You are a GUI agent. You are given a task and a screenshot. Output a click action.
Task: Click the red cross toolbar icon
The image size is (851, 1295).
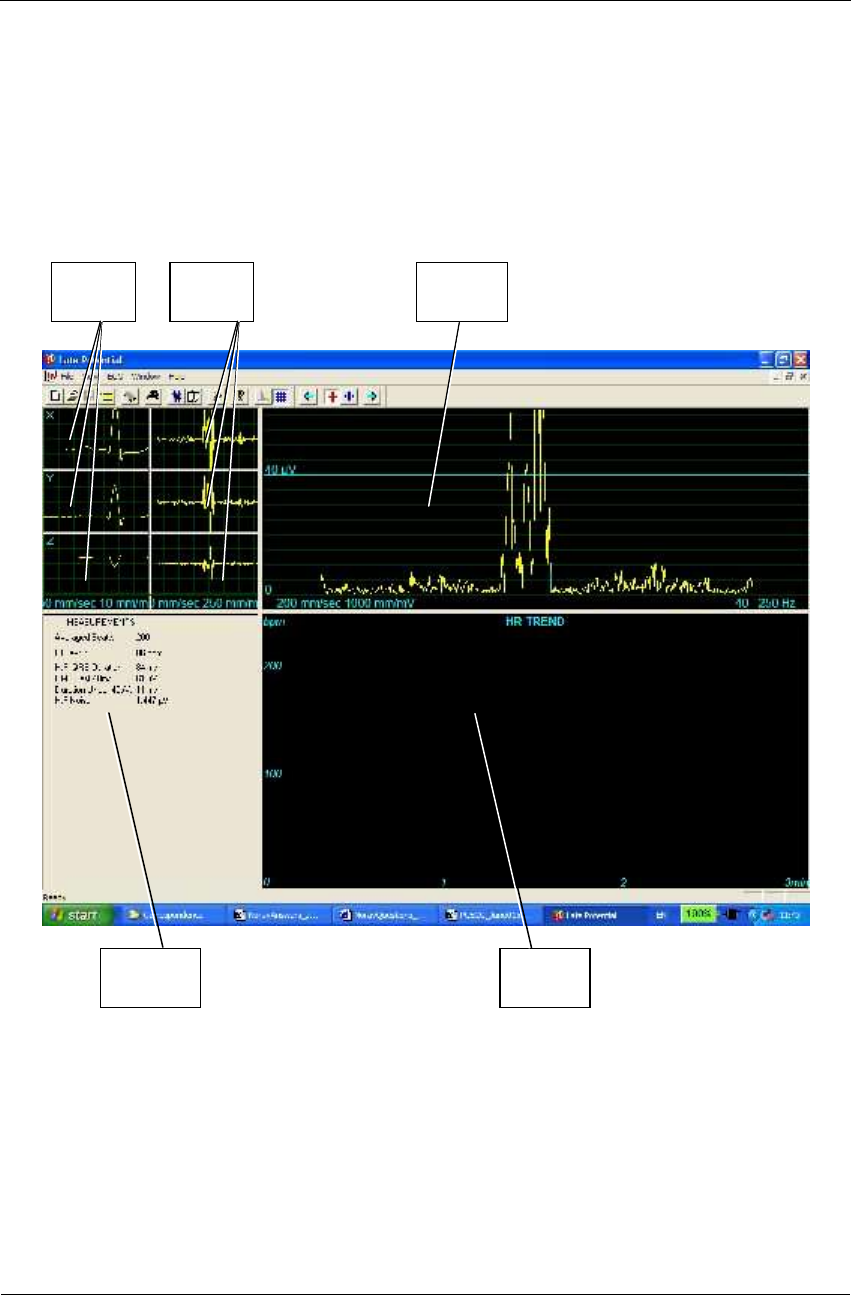(332, 396)
